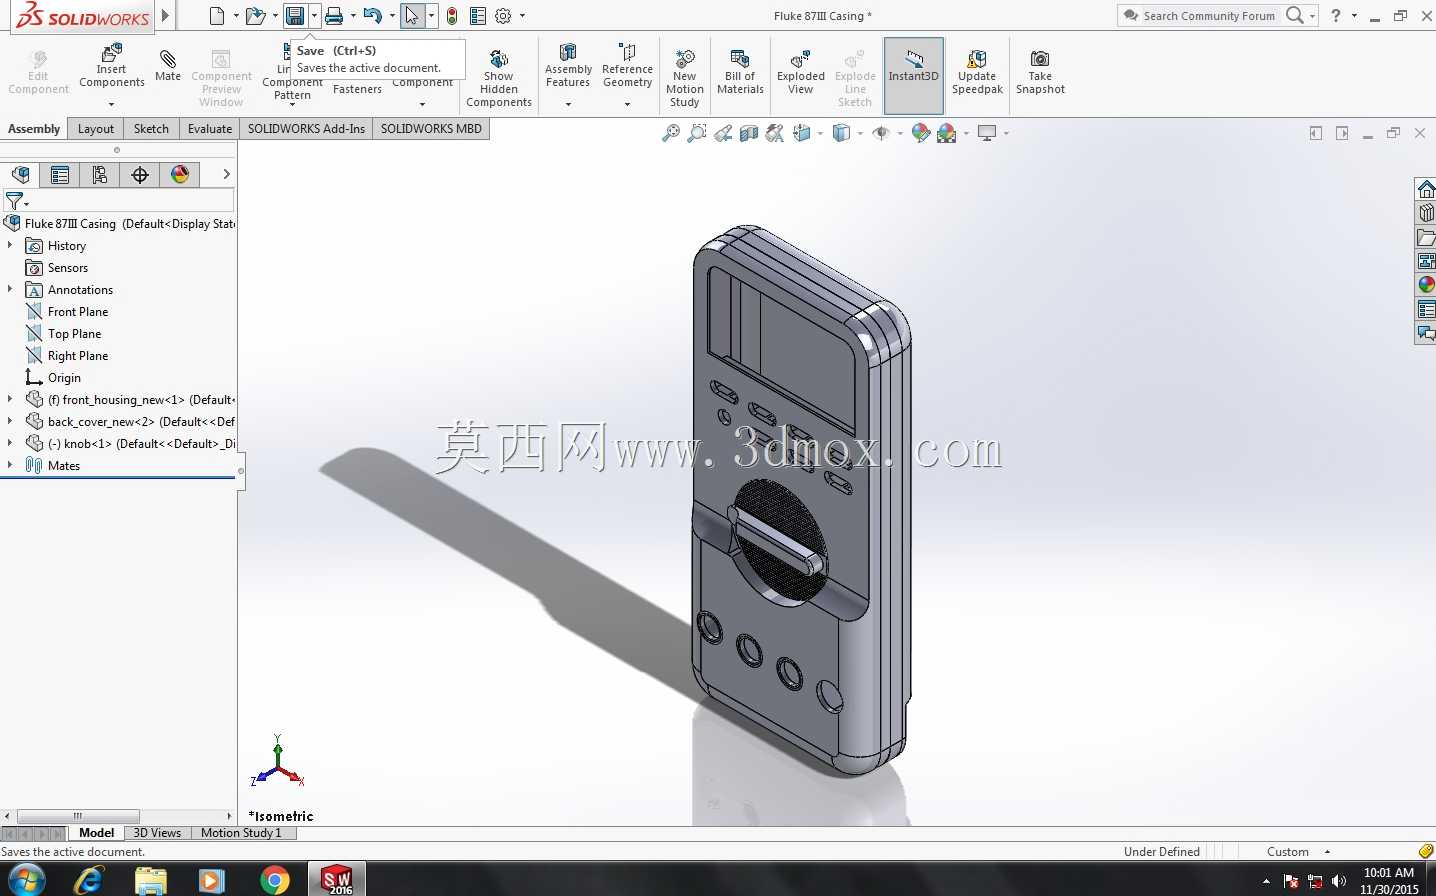Select the Model bottom tab

(x=96, y=833)
